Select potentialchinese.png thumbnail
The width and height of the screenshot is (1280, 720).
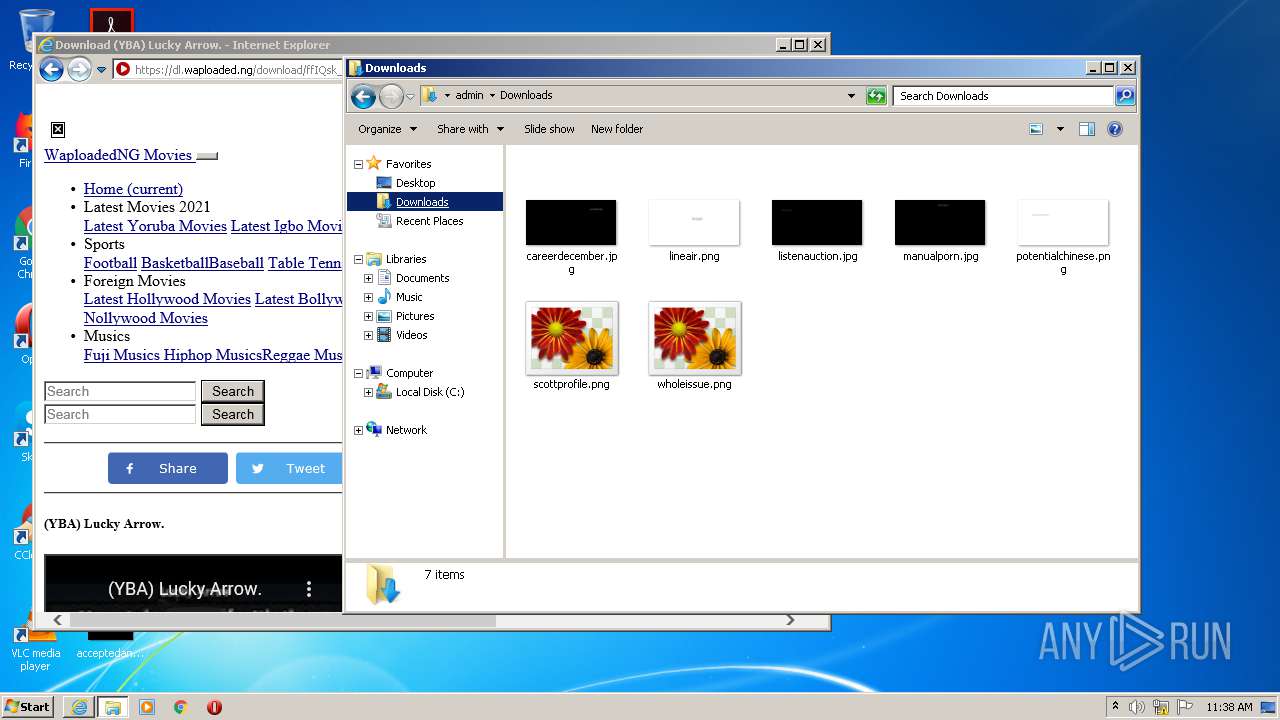click(1063, 222)
